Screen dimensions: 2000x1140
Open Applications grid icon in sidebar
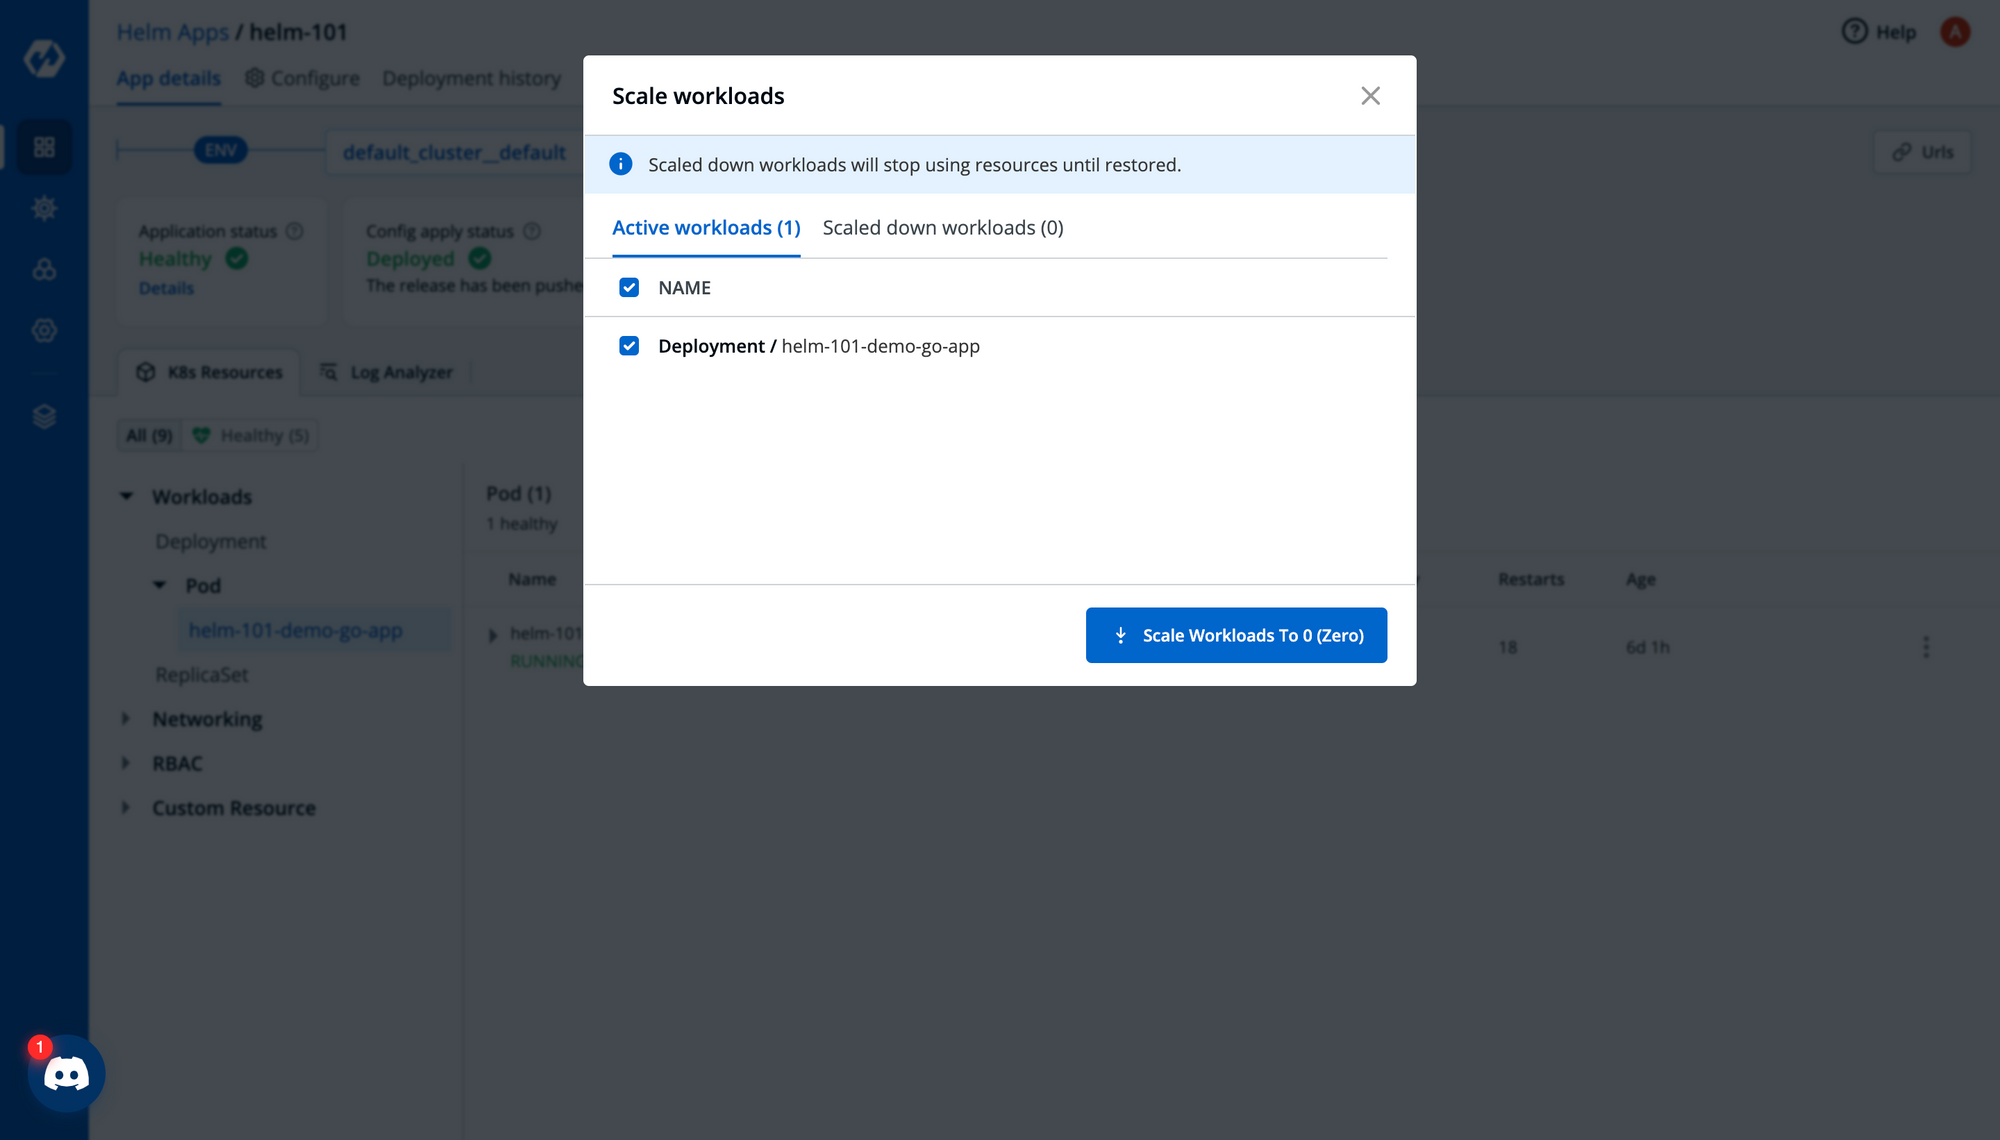(x=44, y=147)
